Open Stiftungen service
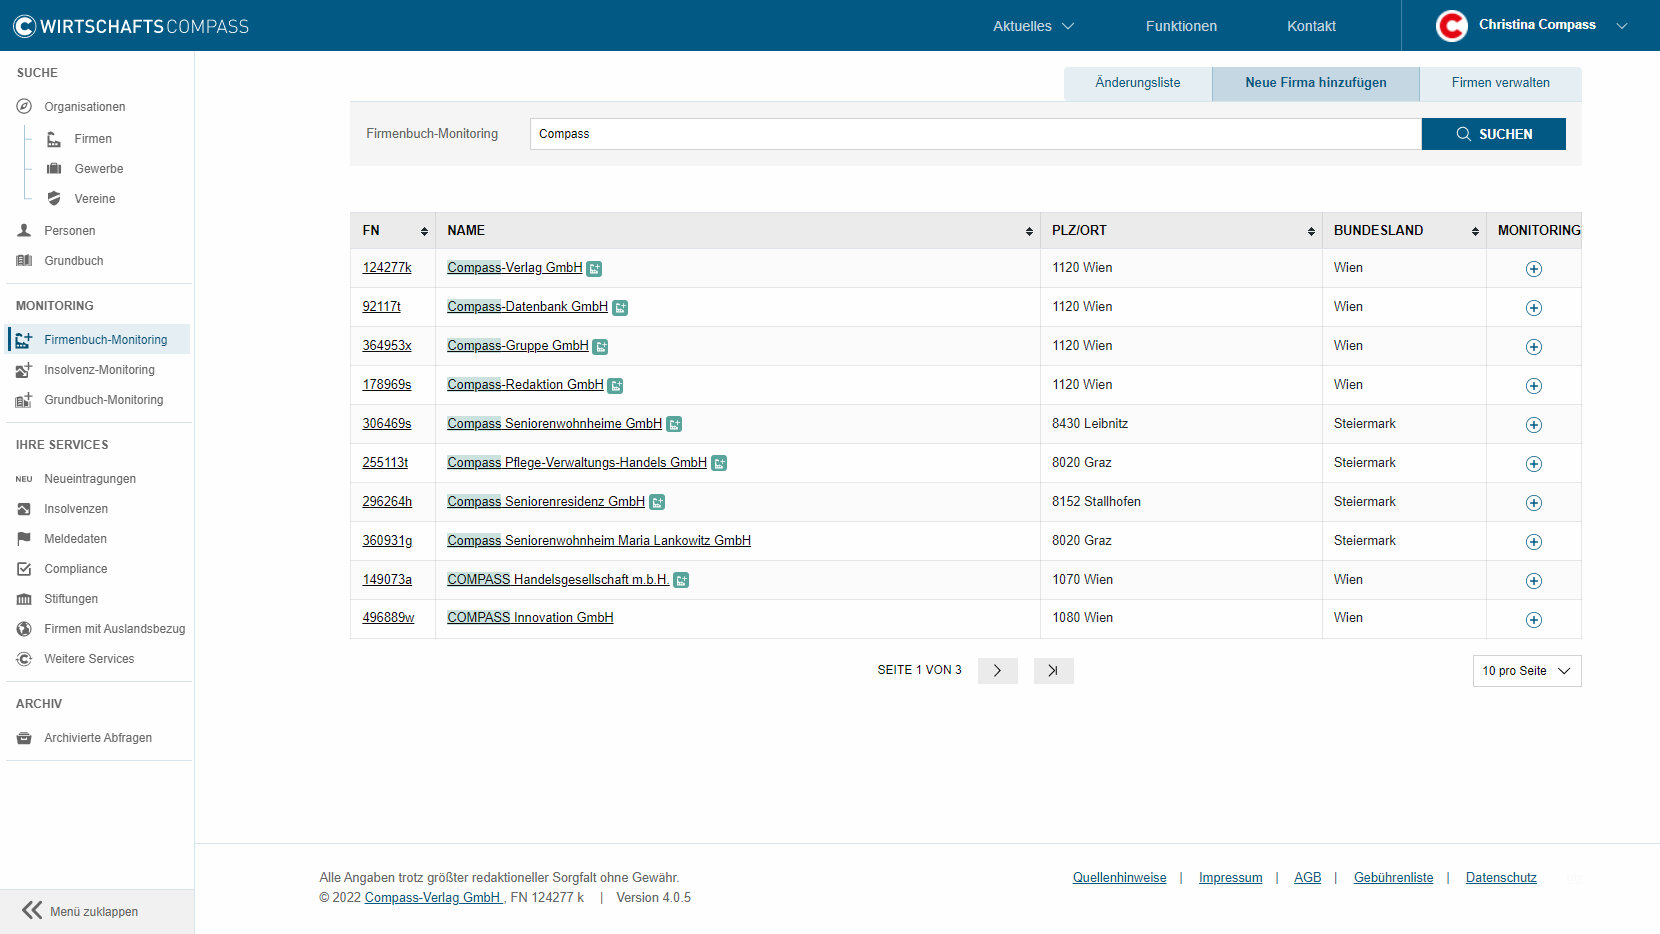 pos(70,599)
